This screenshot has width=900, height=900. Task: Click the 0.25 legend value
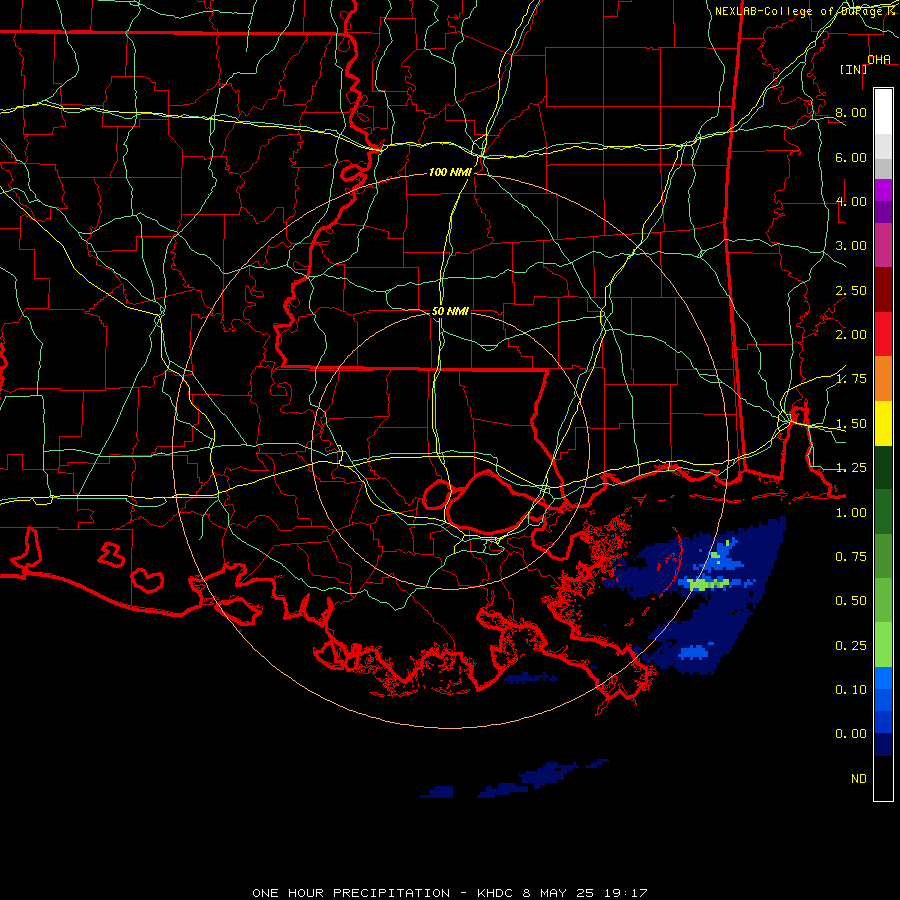coord(851,646)
